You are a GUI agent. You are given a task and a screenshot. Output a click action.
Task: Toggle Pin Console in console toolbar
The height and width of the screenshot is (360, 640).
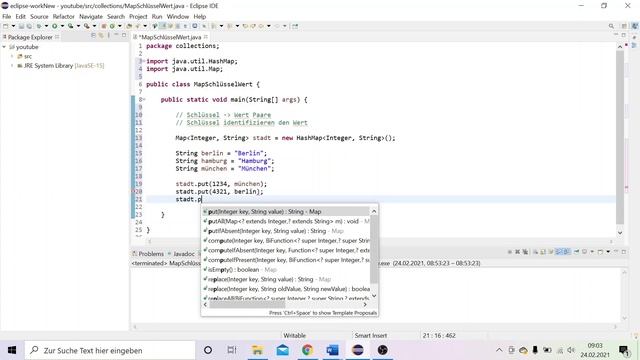(576, 252)
